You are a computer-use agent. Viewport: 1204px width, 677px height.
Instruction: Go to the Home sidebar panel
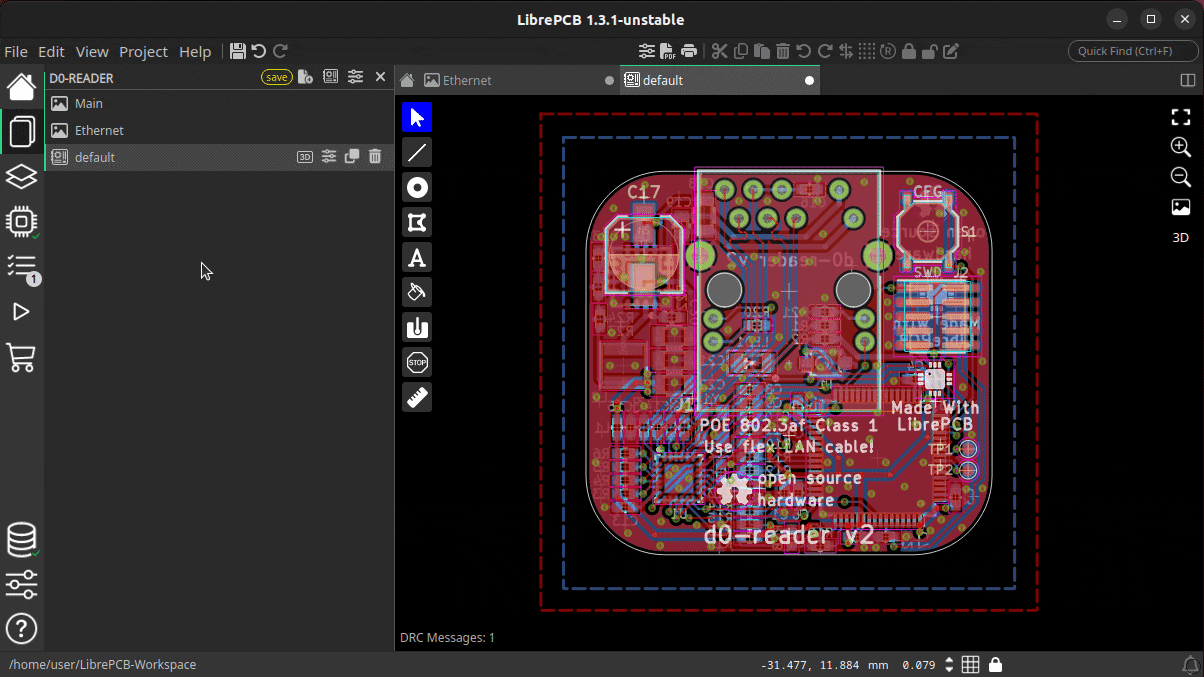point(21,86)
